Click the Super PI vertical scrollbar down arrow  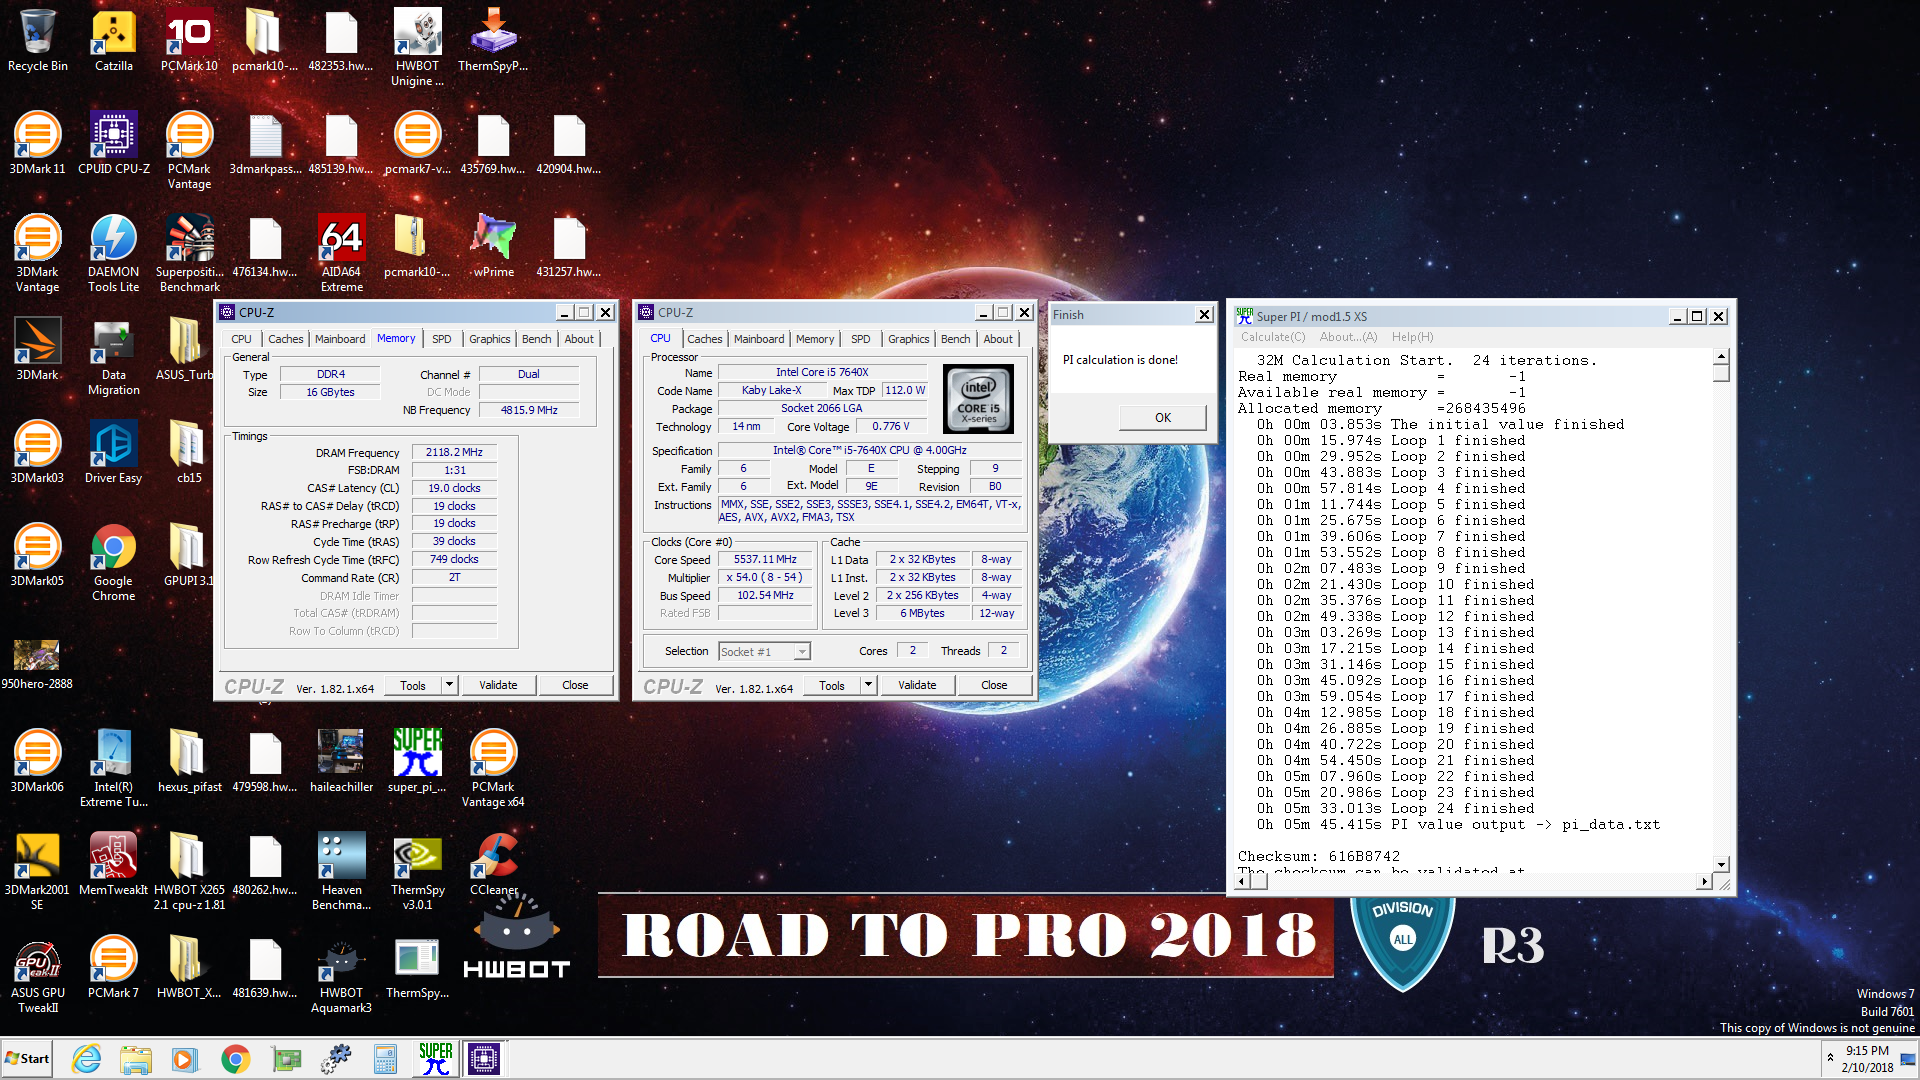click(1721, 864)
